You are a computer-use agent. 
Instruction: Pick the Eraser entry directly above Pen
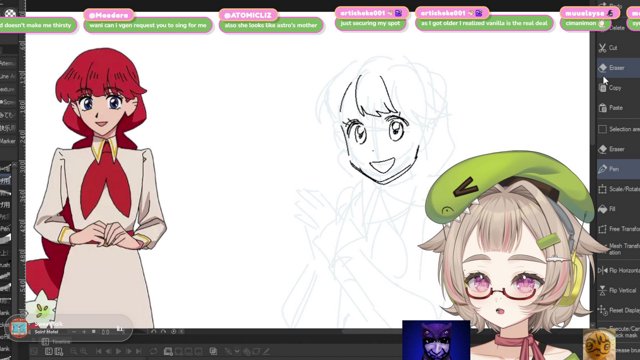click(x=618, y=149)
